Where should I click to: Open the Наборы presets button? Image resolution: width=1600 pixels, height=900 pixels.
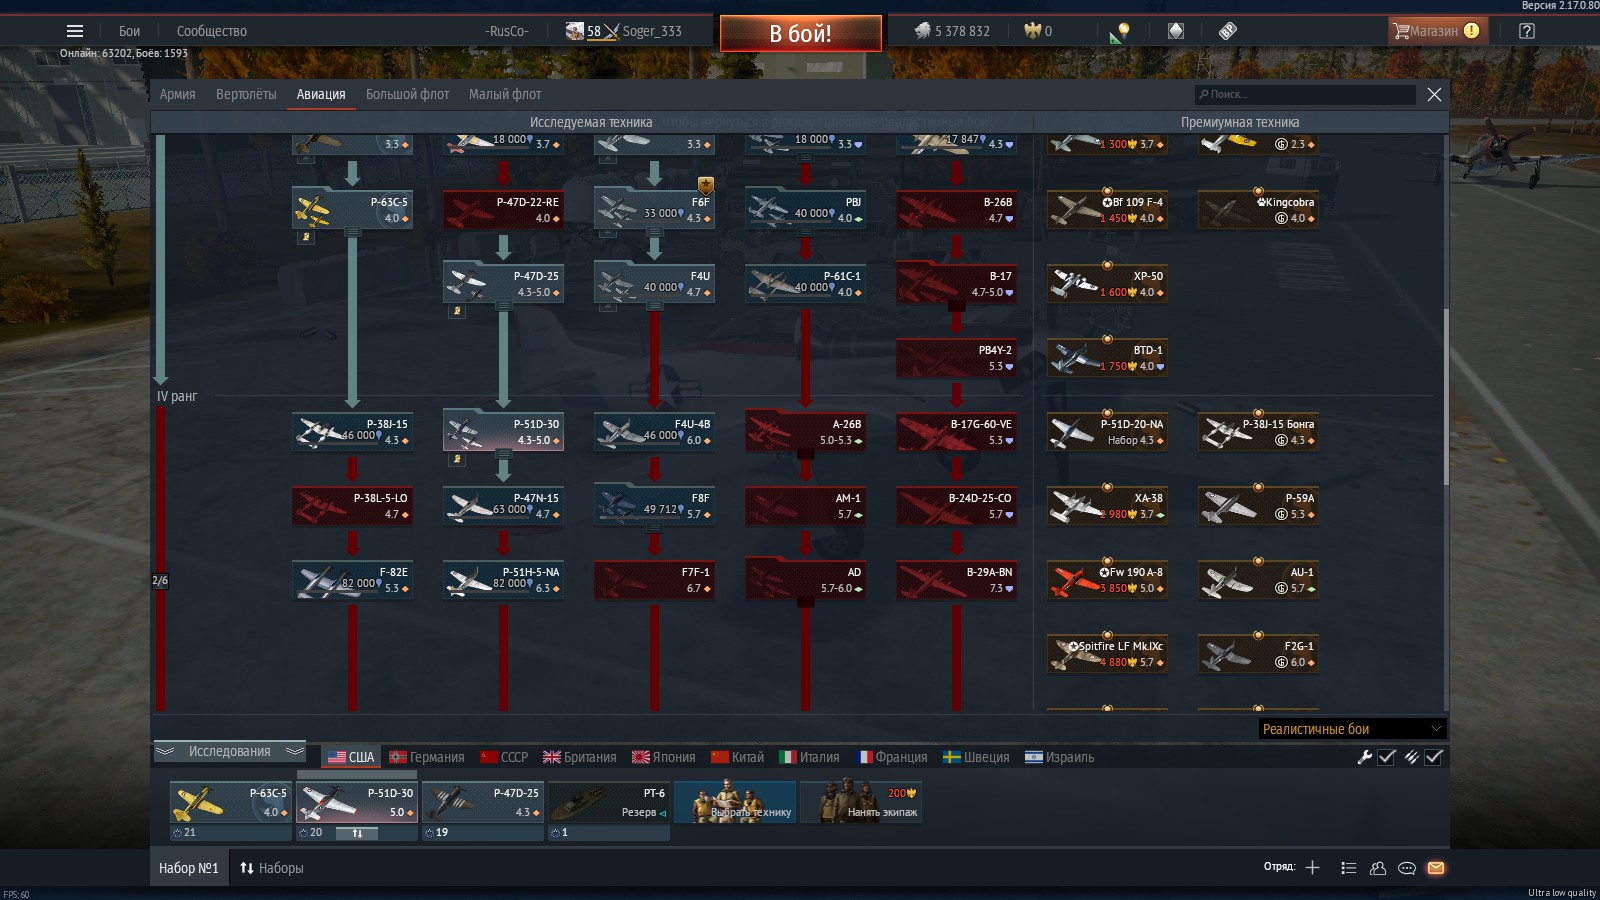[x=271, y=868]
